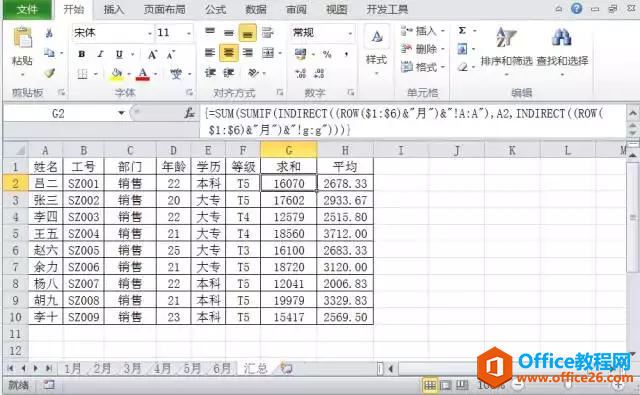Increase the cell indent
Viewport: 640px width, 395px height.
pos(228,73)
